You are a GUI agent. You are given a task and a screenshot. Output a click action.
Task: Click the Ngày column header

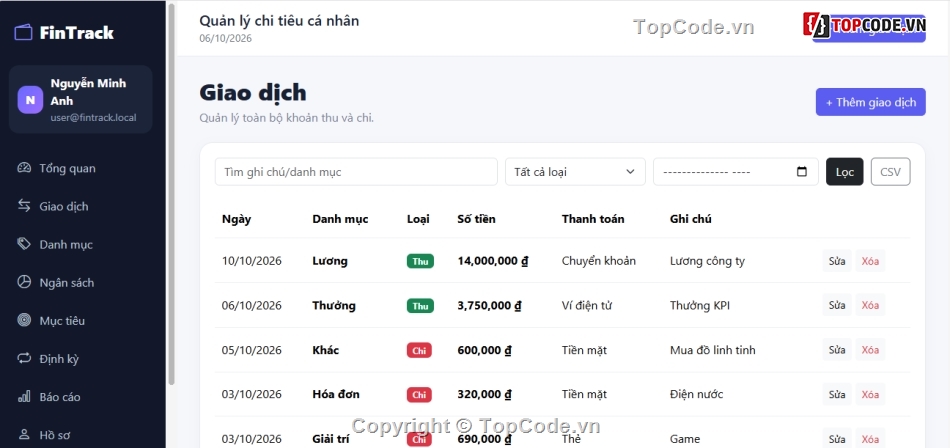coord(236,219)
